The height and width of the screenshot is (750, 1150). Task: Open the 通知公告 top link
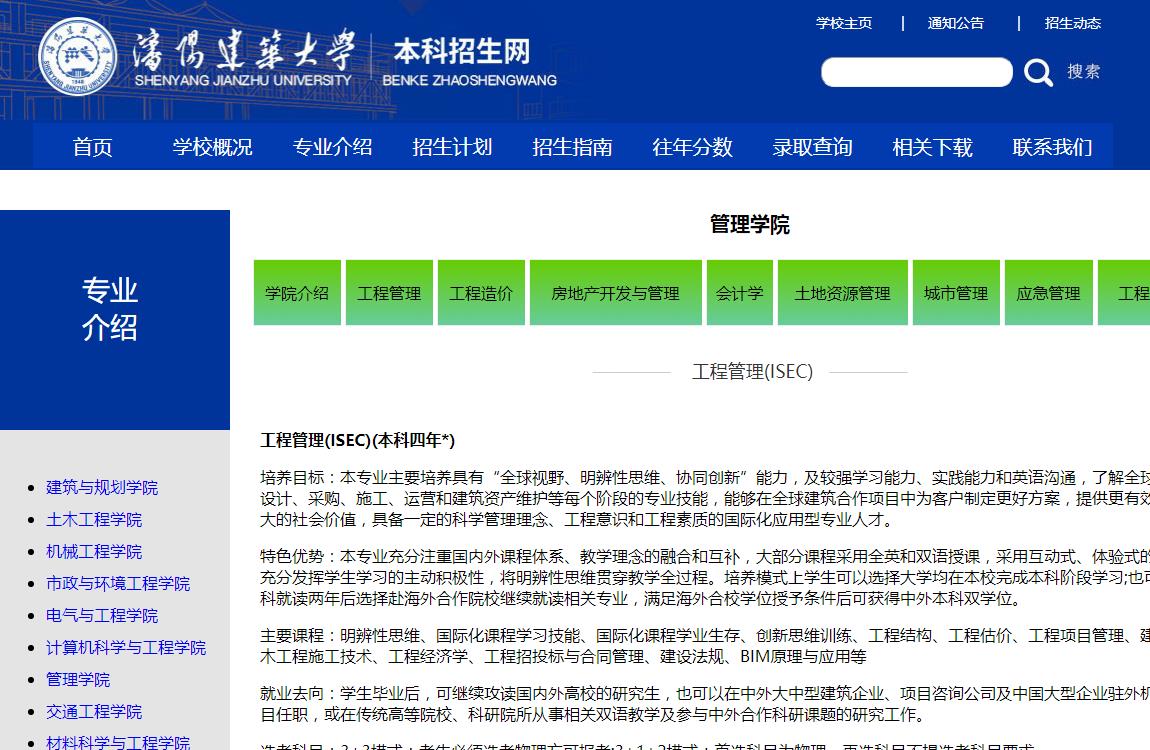click(956, 23)
